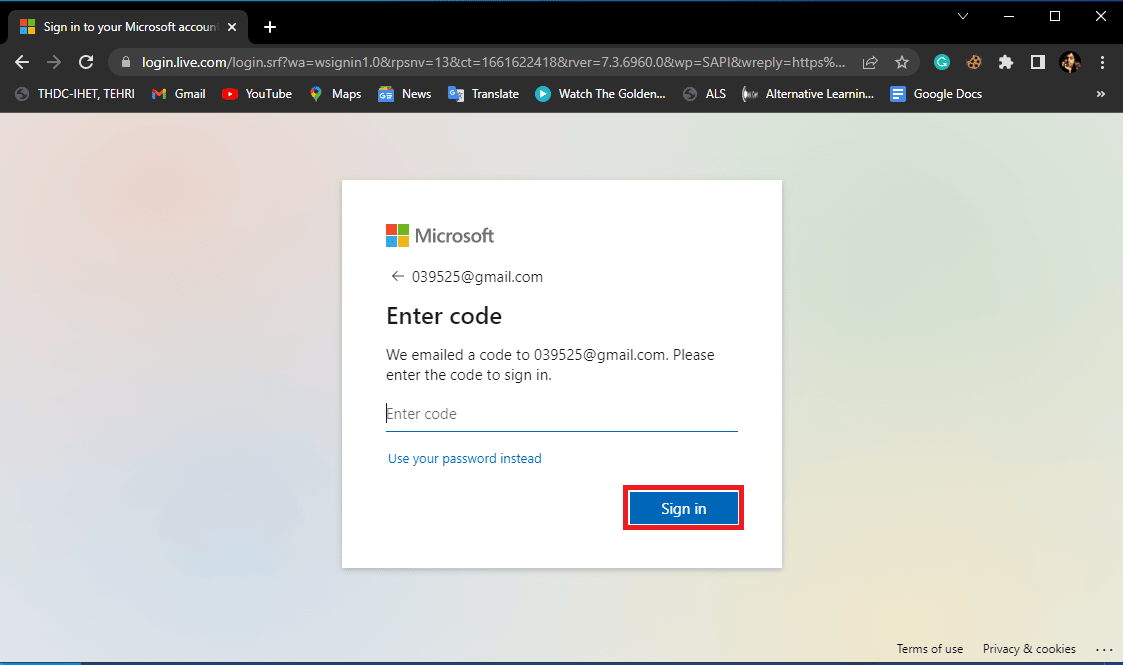Image resolution: width=1123 pixels, height=665 pixels.
Task: Open Watch The Golden bookmark
Action: [x=600, y=94]
